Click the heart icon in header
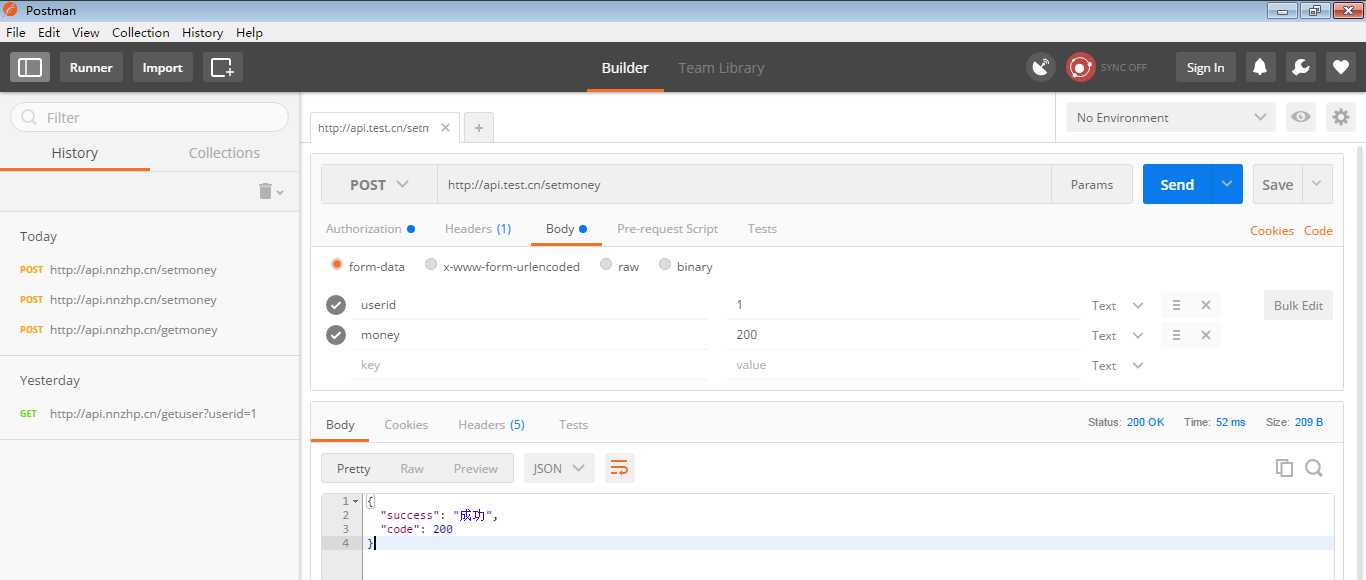 1340,67
